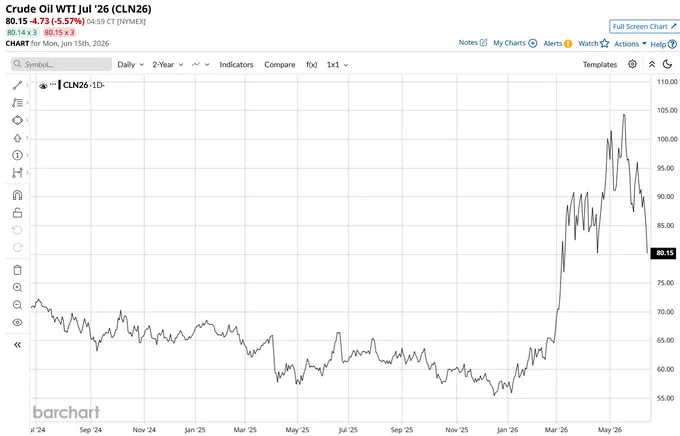Delete drawings with the trash icon
680x436 pixels.
coord(17,270)
